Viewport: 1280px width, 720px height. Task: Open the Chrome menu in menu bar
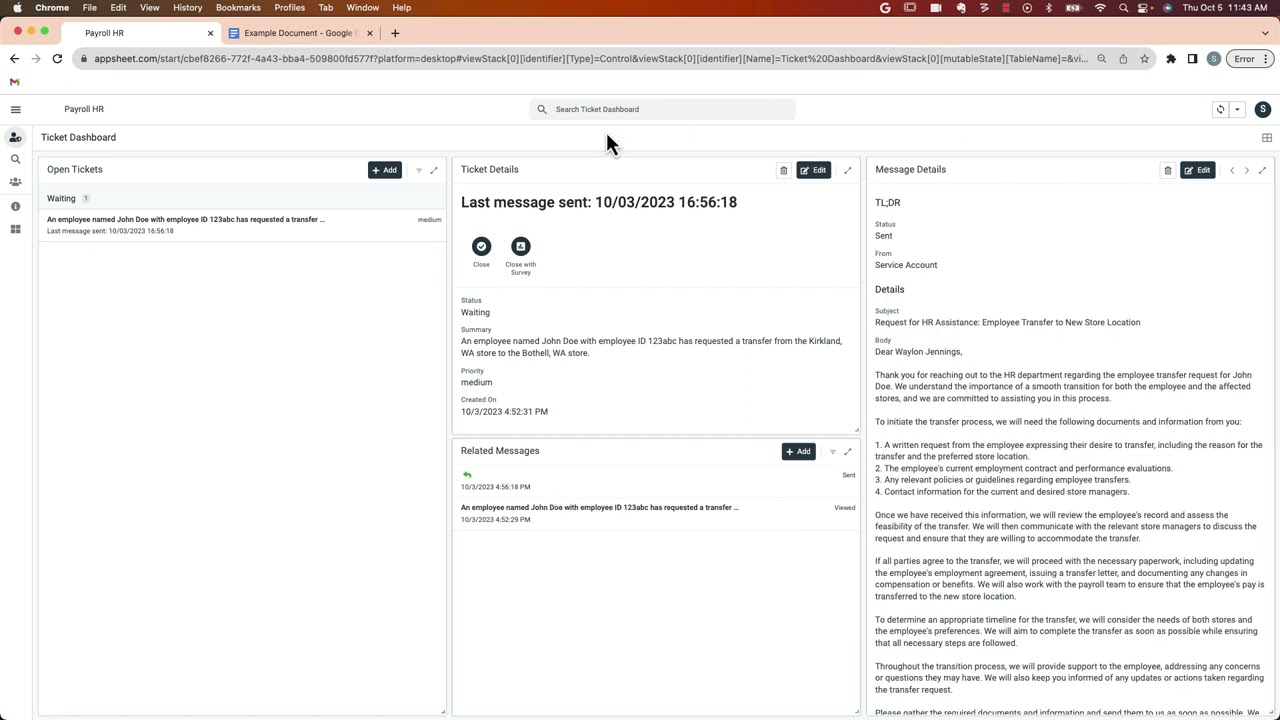pyautogui.click(x=52, y=7)
